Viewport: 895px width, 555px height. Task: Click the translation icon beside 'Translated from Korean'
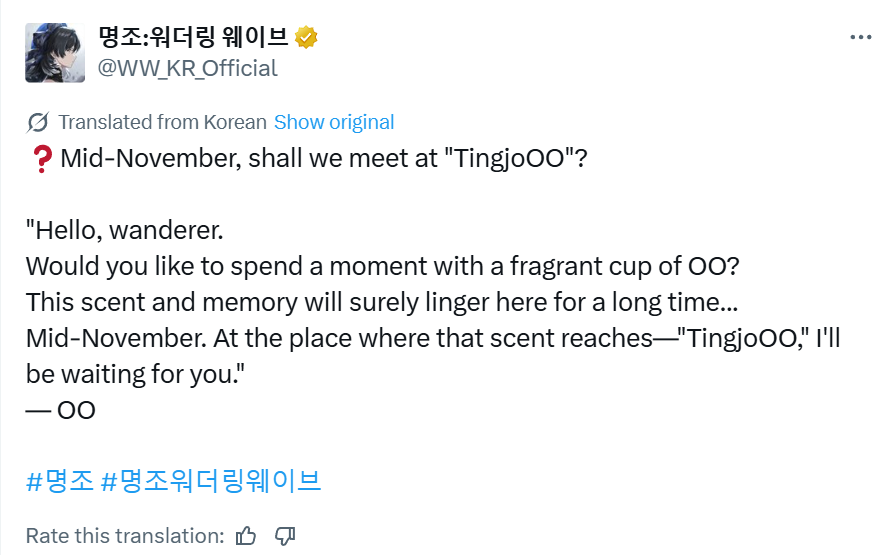pos(38,123)
